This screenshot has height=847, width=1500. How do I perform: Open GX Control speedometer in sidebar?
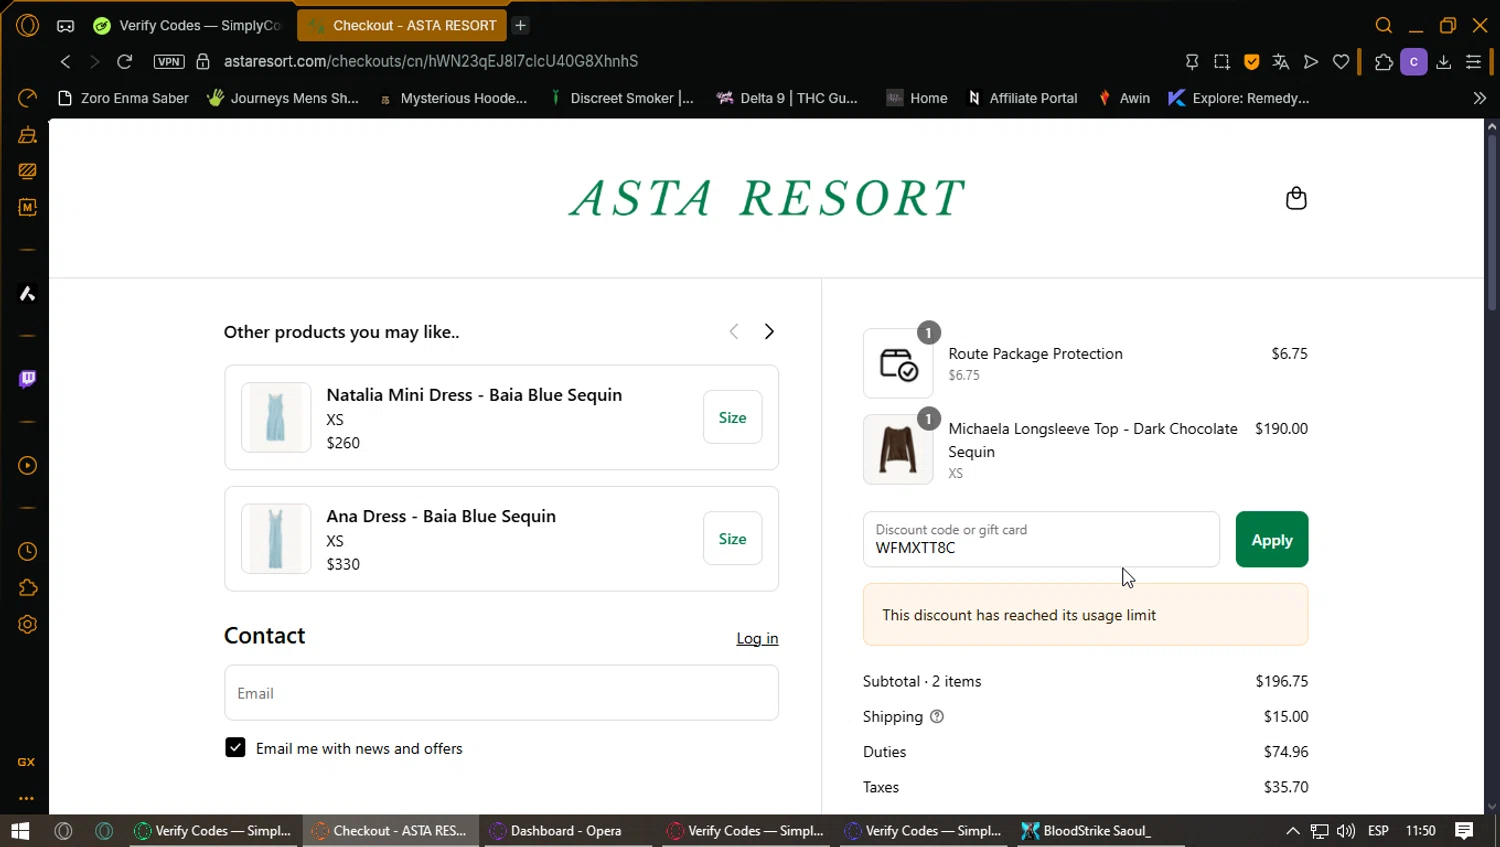27,98
